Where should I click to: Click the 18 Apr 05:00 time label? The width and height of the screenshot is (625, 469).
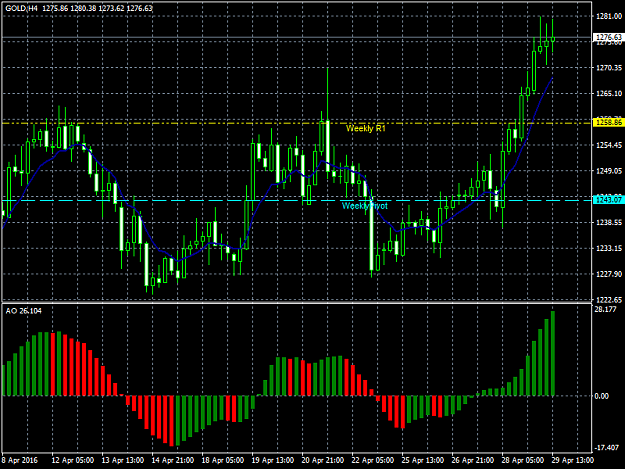click(x=223, y=460)
